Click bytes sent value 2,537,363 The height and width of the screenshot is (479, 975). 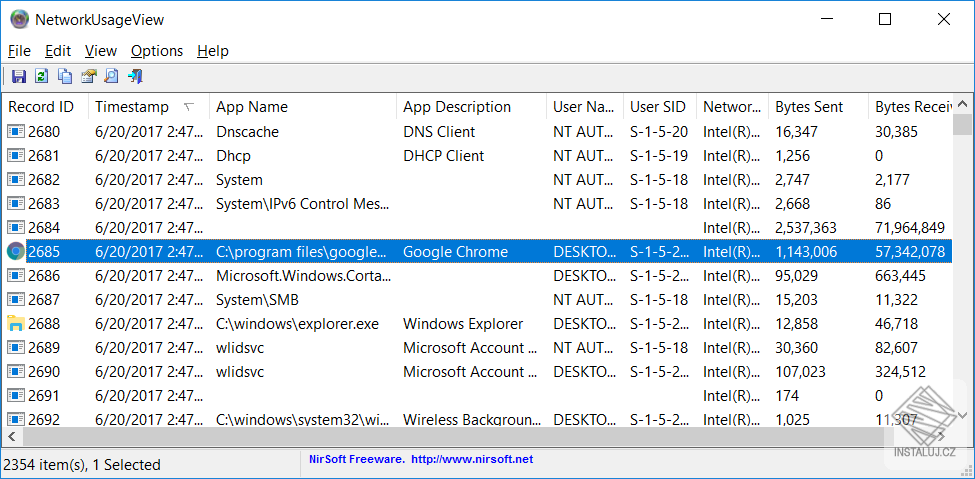pos(806,228)
